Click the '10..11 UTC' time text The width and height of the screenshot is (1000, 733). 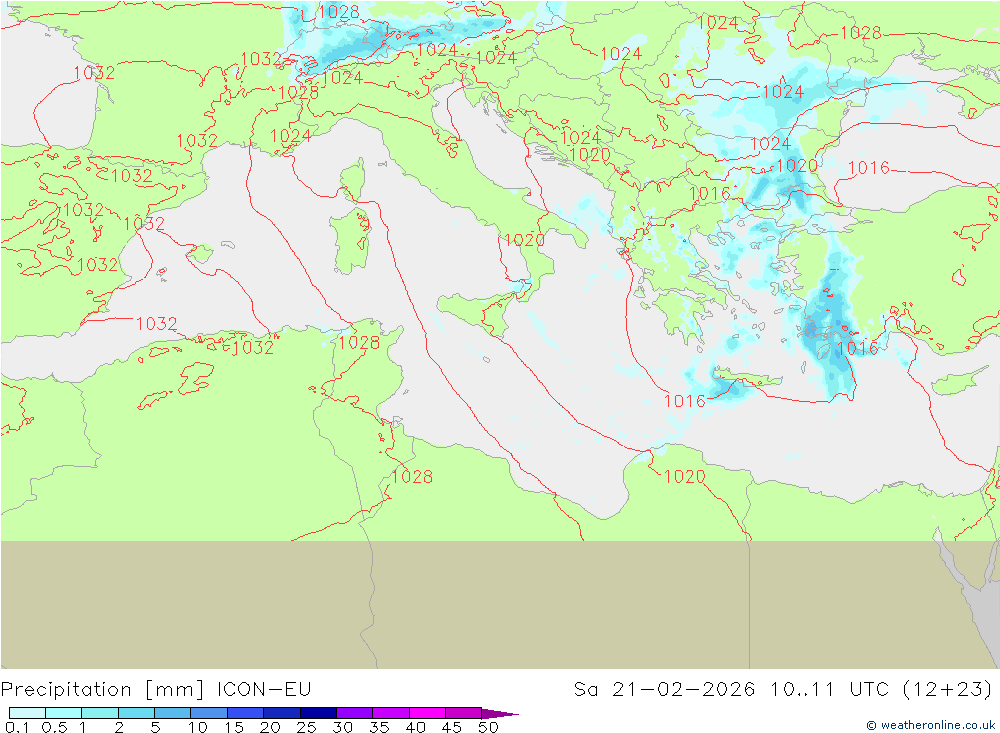click(829, 690)
